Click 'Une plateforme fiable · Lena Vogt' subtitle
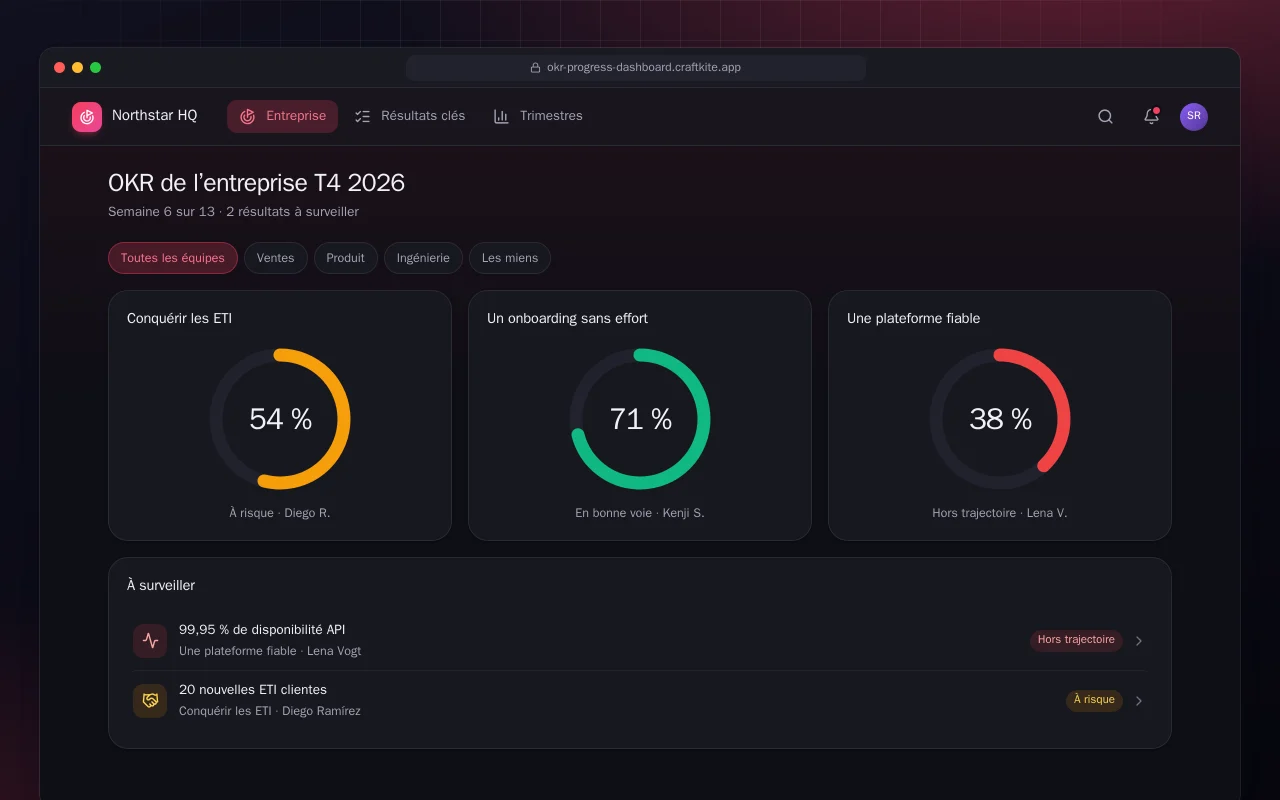 coord(270,651)
